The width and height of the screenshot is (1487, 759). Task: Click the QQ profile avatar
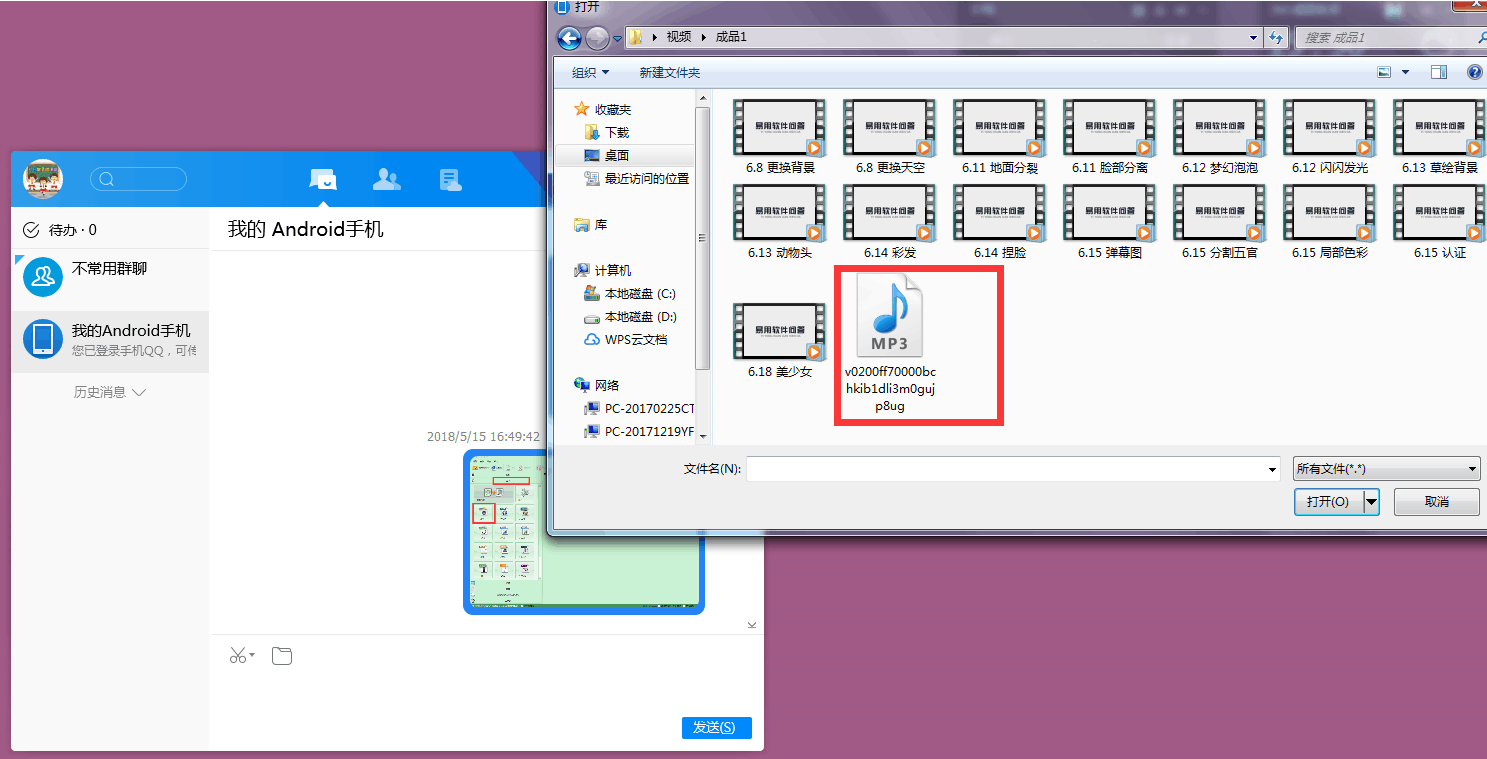(x=43, y=179)
